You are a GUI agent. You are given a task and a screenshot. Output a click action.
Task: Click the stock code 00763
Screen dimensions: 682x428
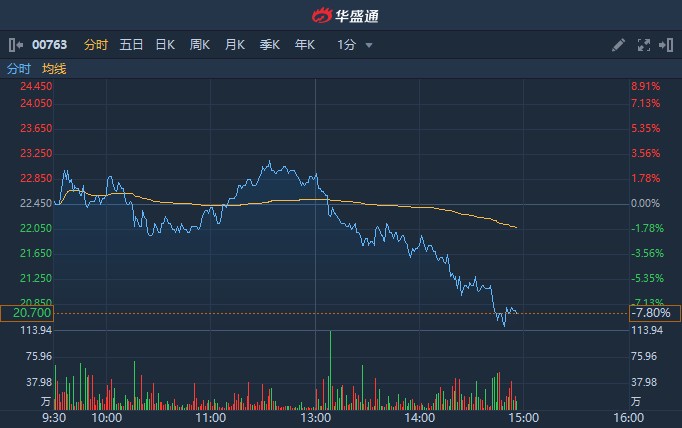tap(50, 45)
